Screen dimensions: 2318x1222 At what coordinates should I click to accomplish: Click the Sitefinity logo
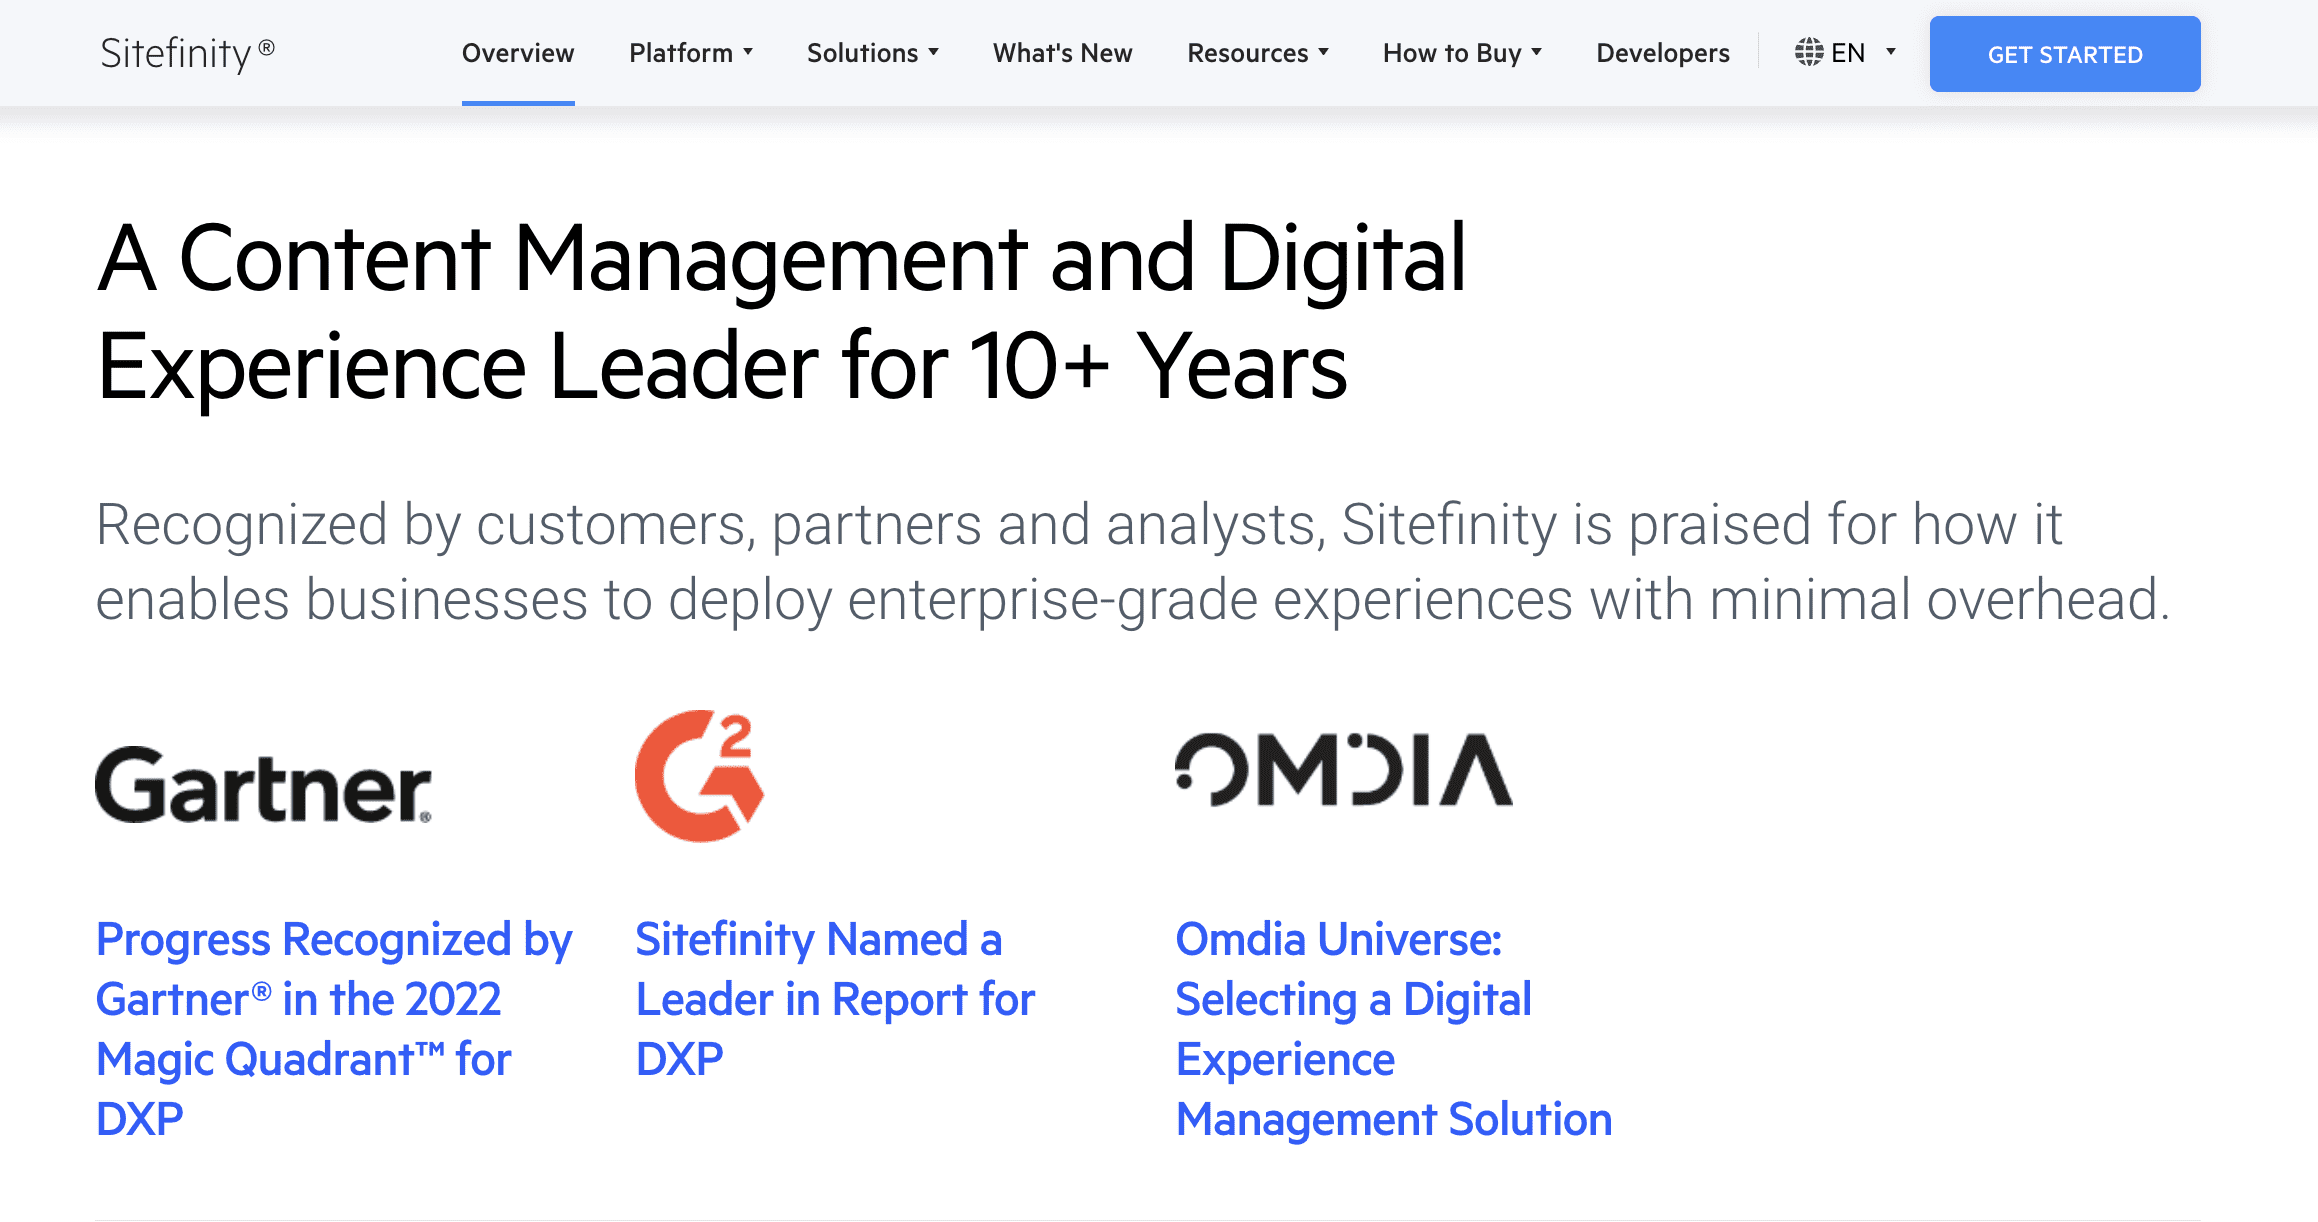(187, 53)
